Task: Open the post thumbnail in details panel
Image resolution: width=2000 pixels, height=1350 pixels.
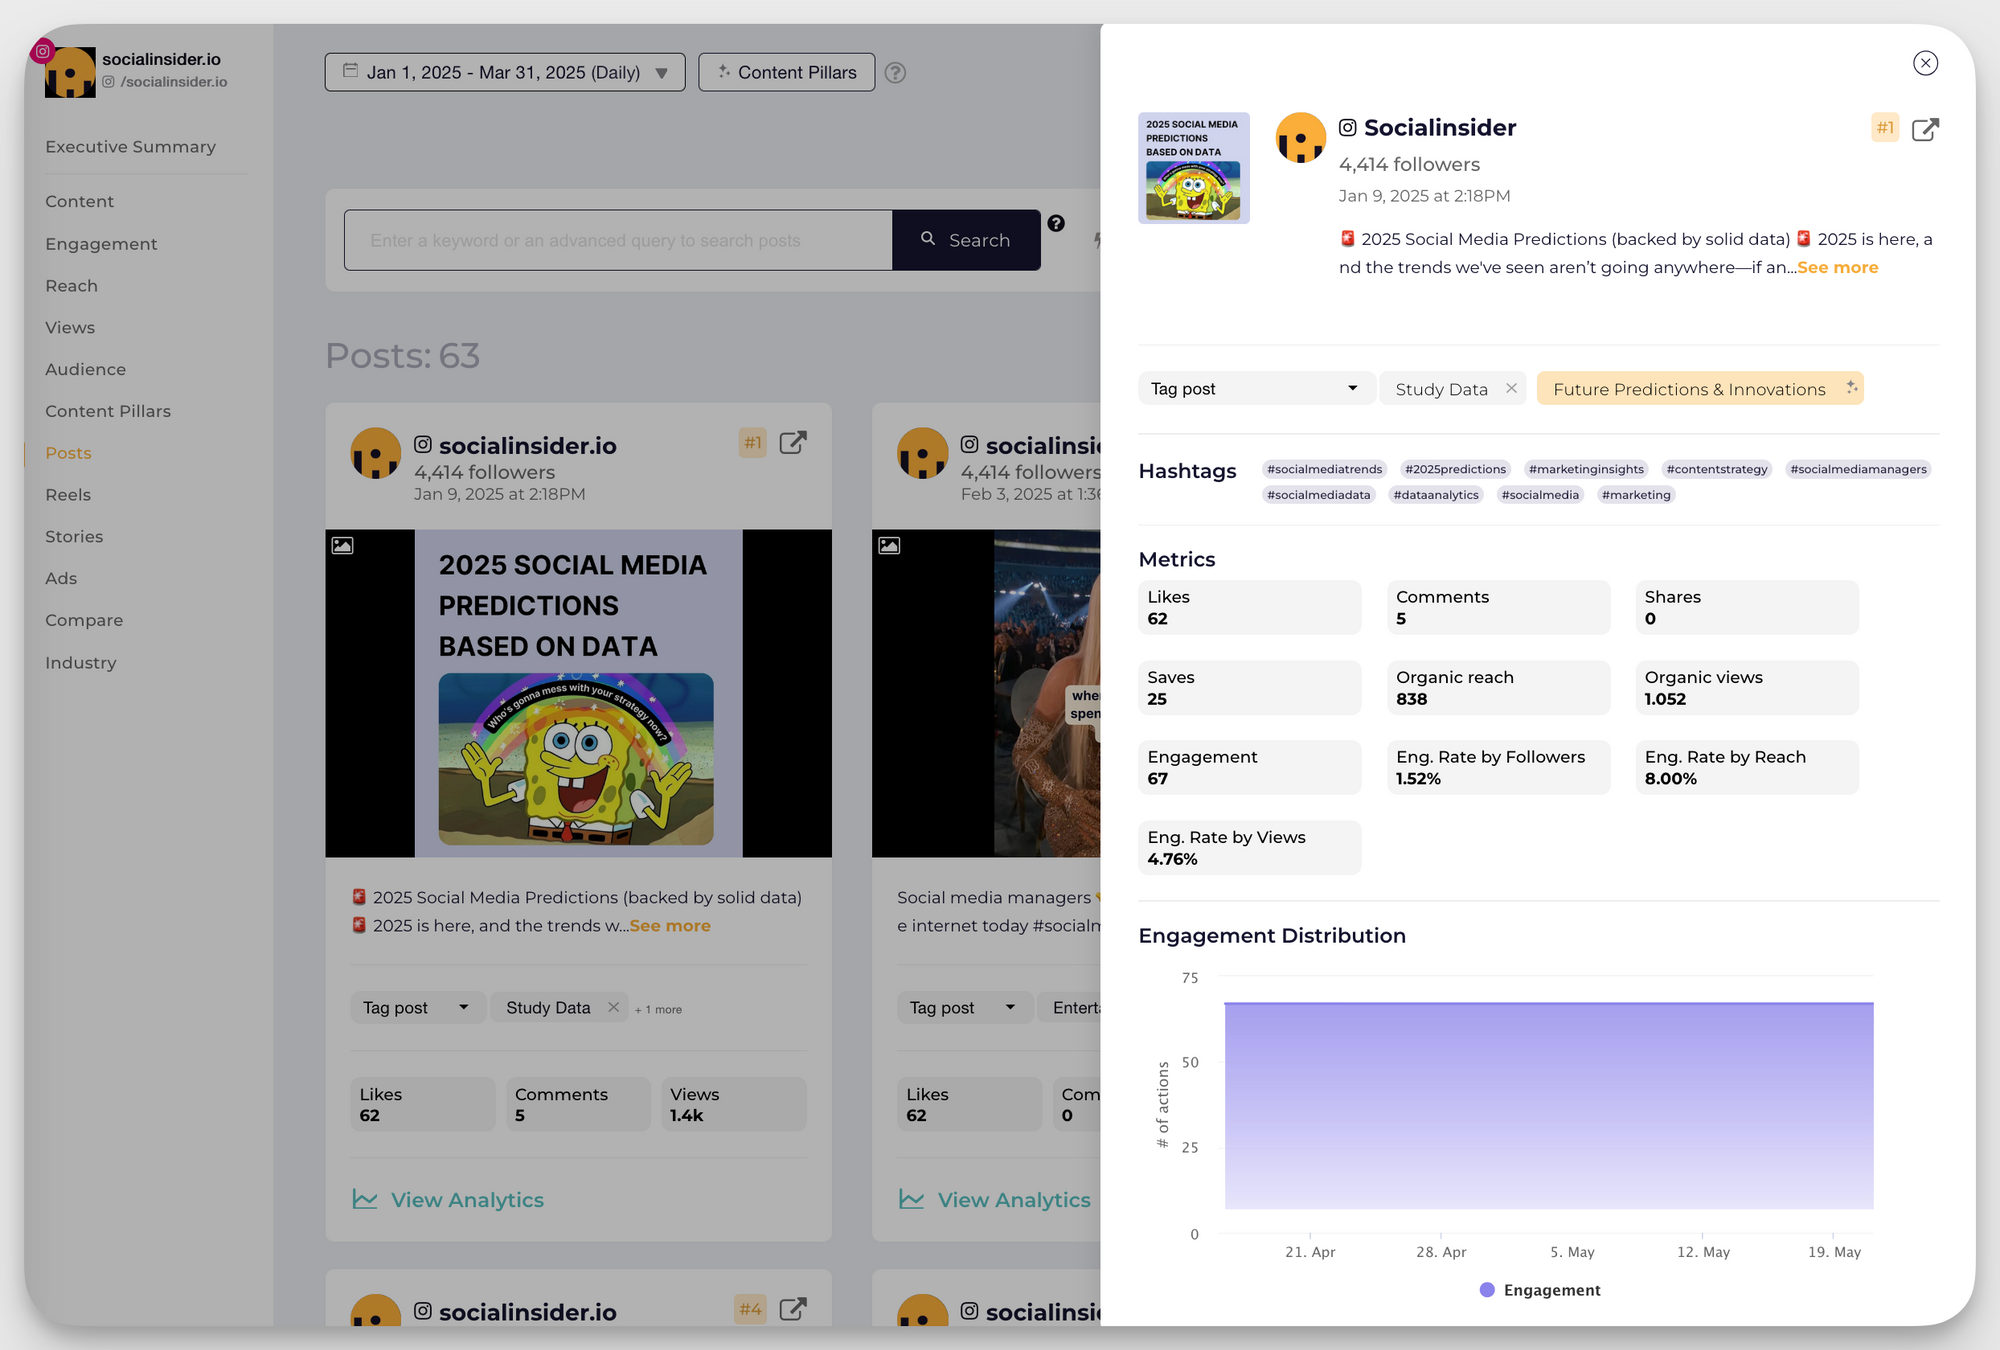Action: click(x=1193, y=168)
